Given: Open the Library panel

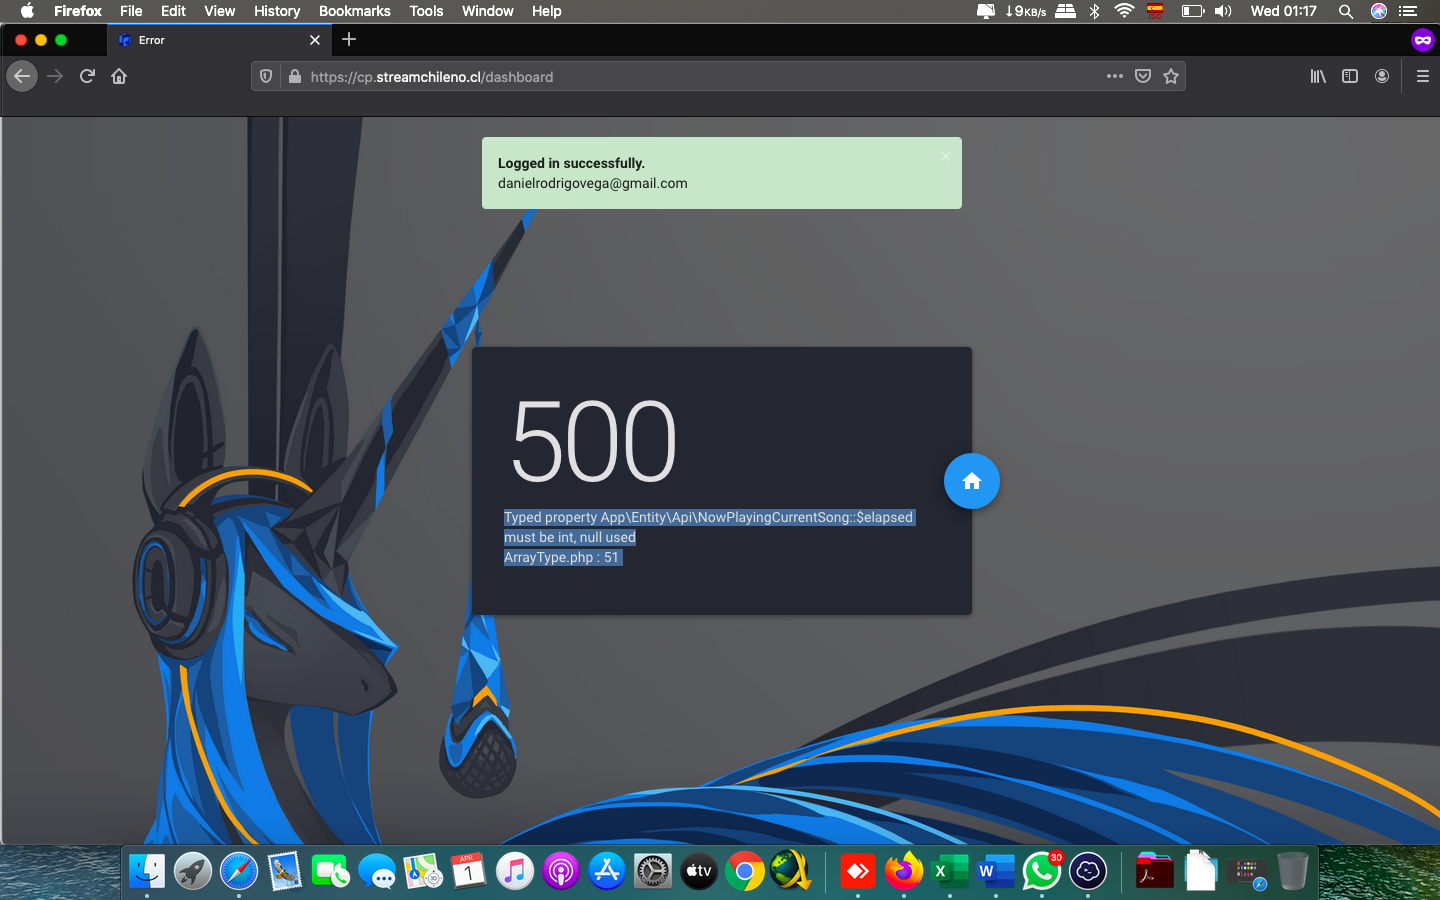Looking at the screenshot, I should click(1318, 76).
